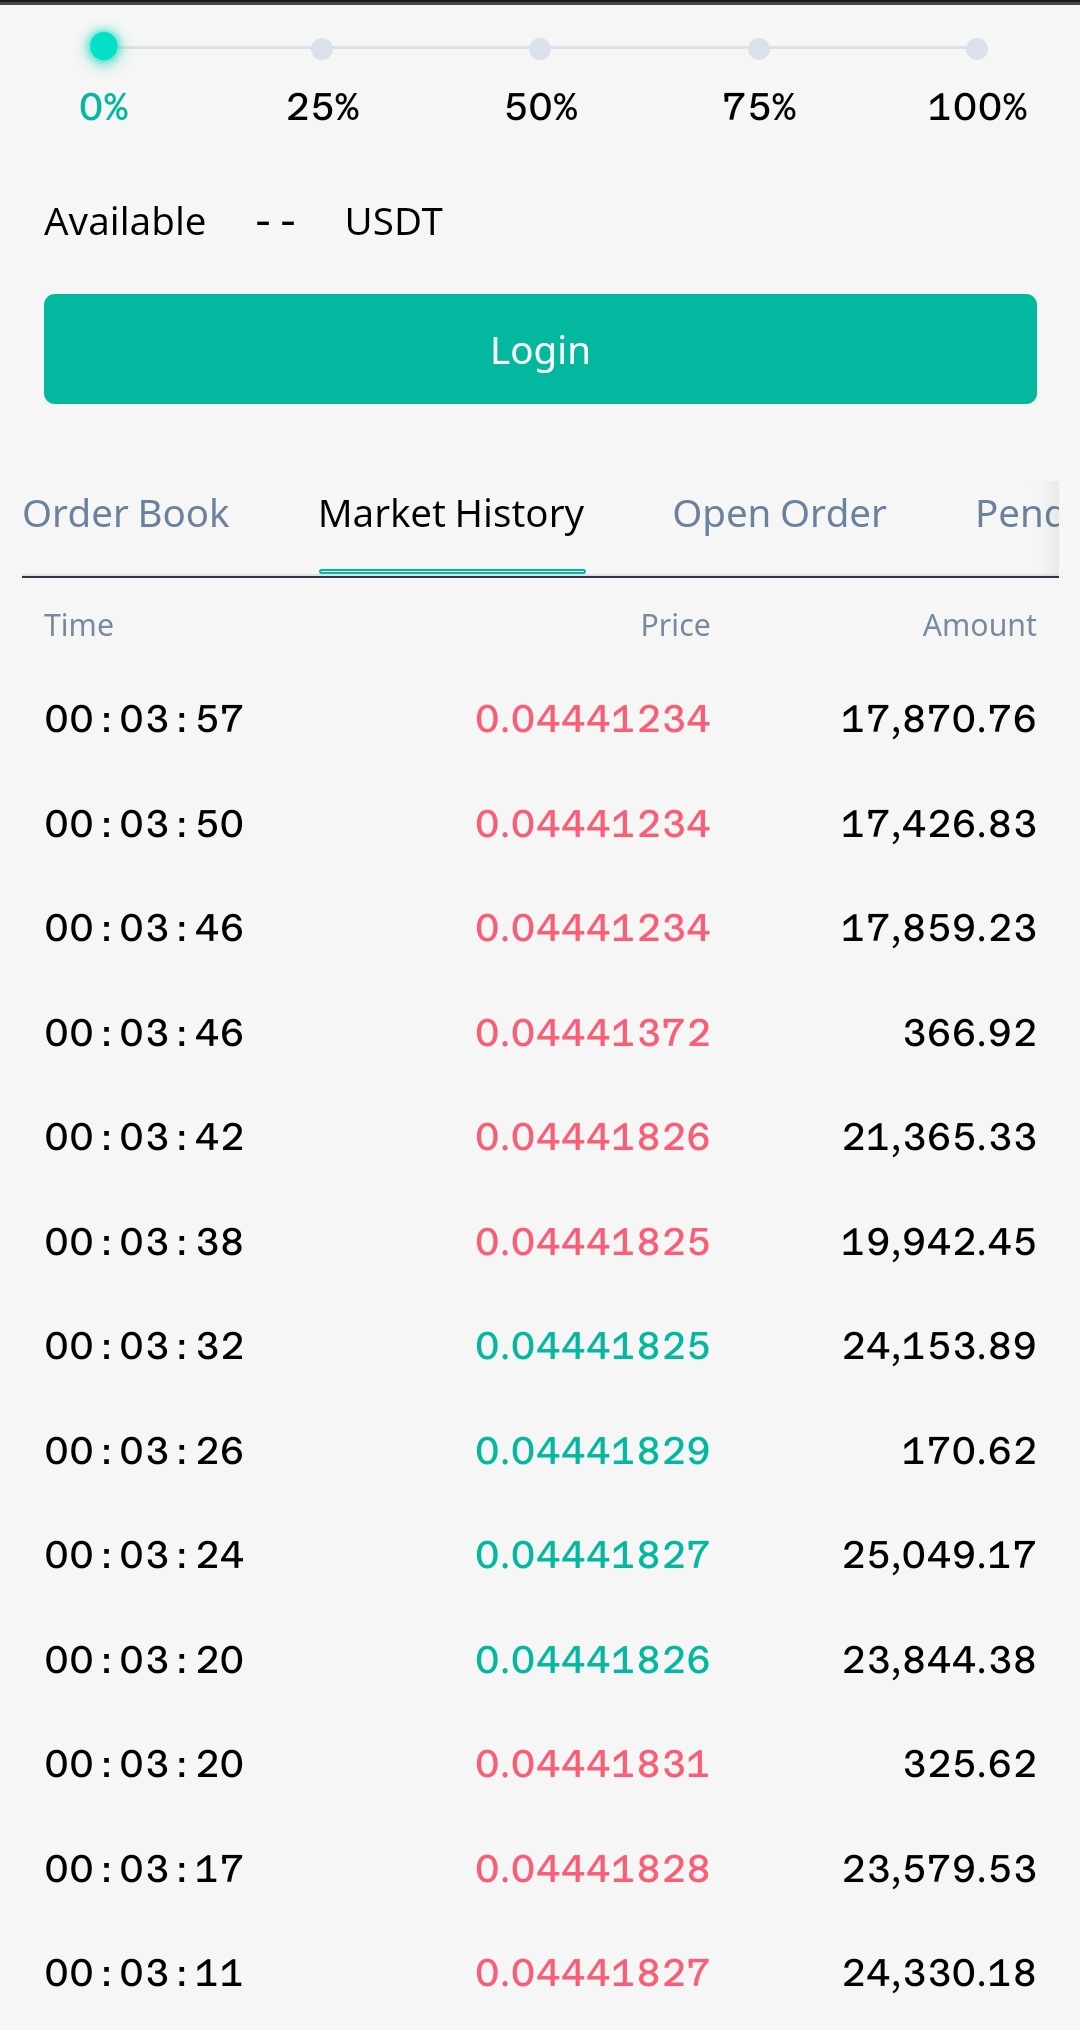Click the Price column header
The width and height of the screenshot is (1080, 2030).
tap(675, 625)
